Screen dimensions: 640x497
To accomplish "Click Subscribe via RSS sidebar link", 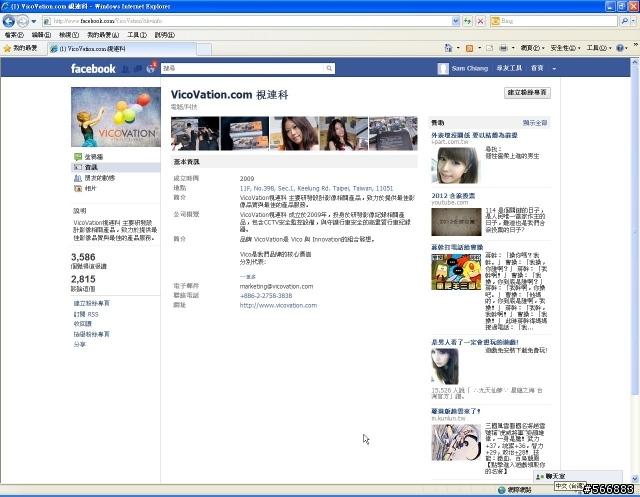I will point(86,314).
